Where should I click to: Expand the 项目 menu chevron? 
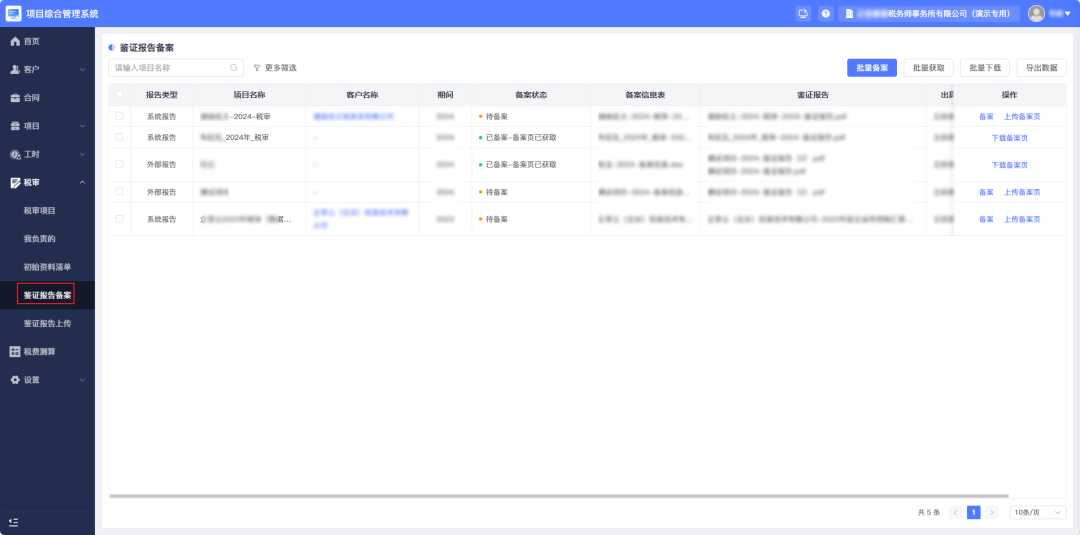pos(82,126)
